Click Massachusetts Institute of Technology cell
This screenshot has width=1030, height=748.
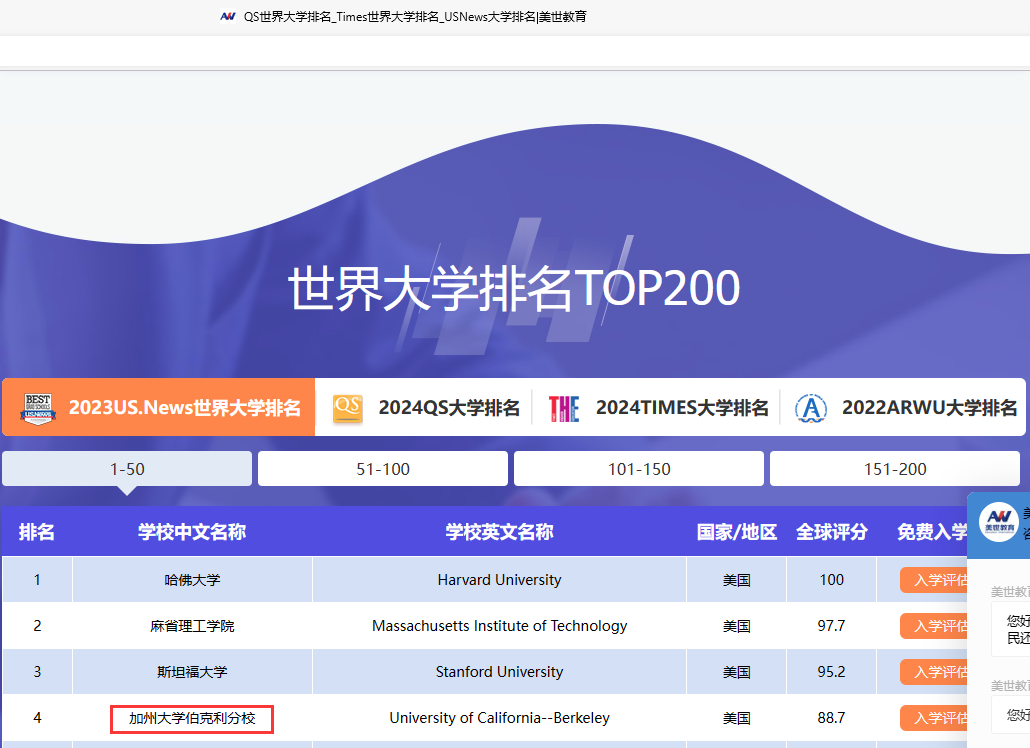coord(499,626)
